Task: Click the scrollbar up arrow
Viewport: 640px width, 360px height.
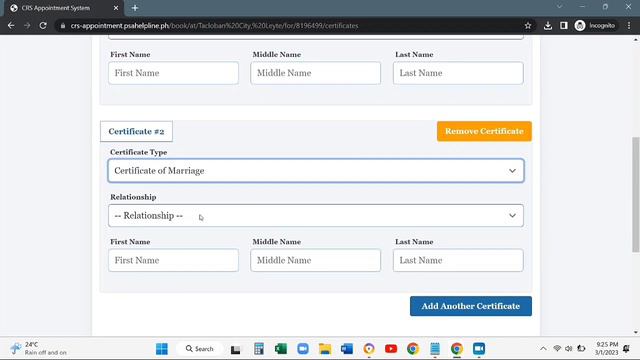Action: [x=636, y=40]
